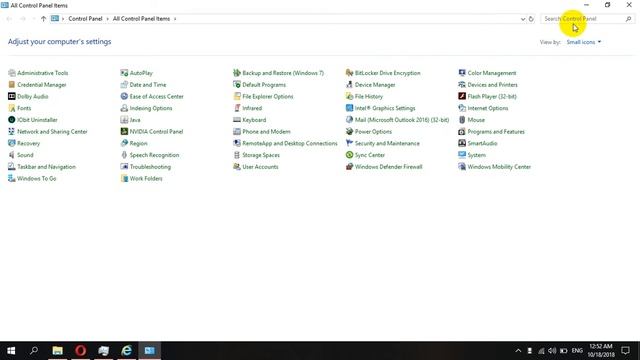Open the Windows Start menu
Screen dimensions: 640x360
11,351
